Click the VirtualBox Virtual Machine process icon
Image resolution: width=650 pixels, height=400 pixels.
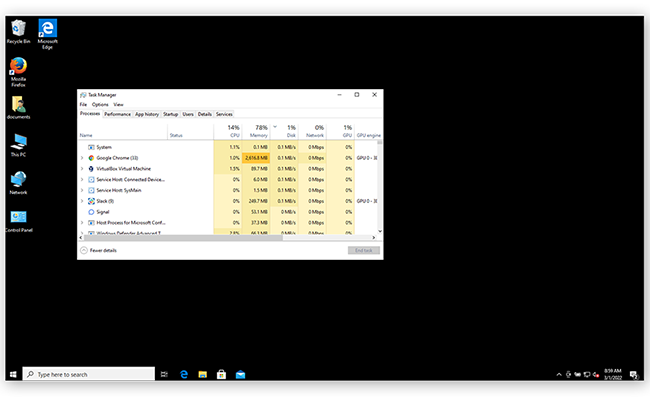click(91, 169)
